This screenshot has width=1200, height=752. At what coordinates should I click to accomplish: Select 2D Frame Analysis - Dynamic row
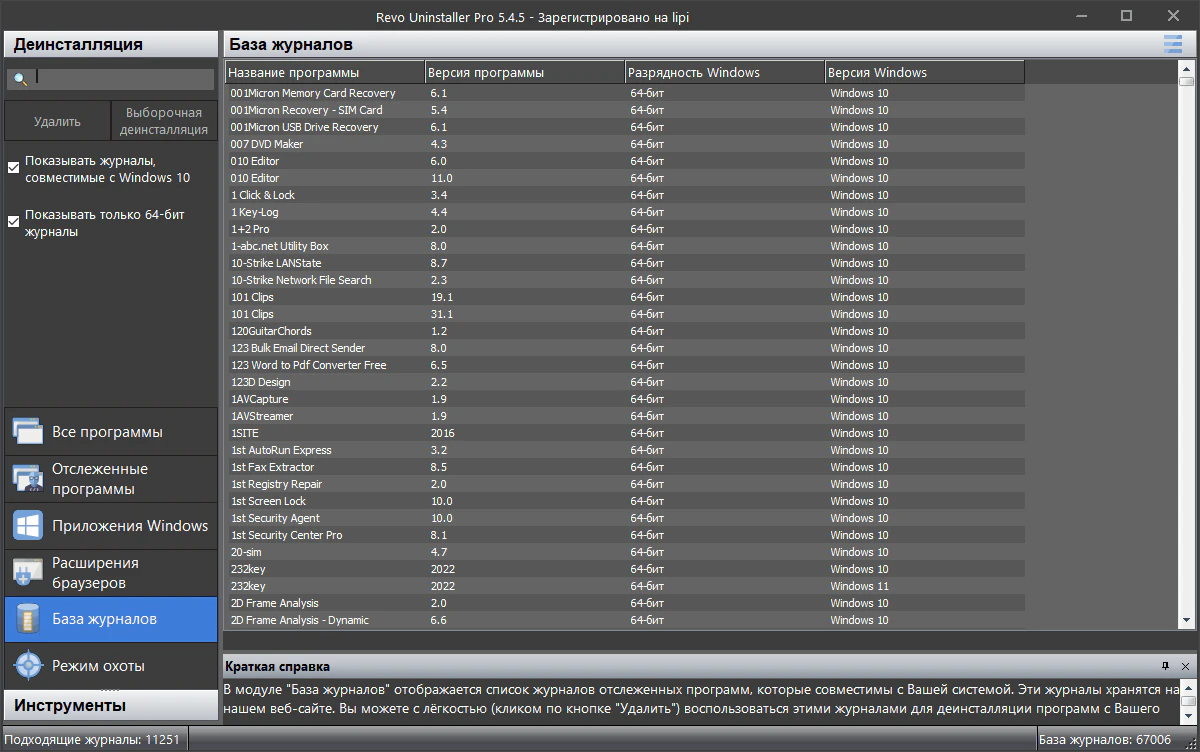point(625,620)
